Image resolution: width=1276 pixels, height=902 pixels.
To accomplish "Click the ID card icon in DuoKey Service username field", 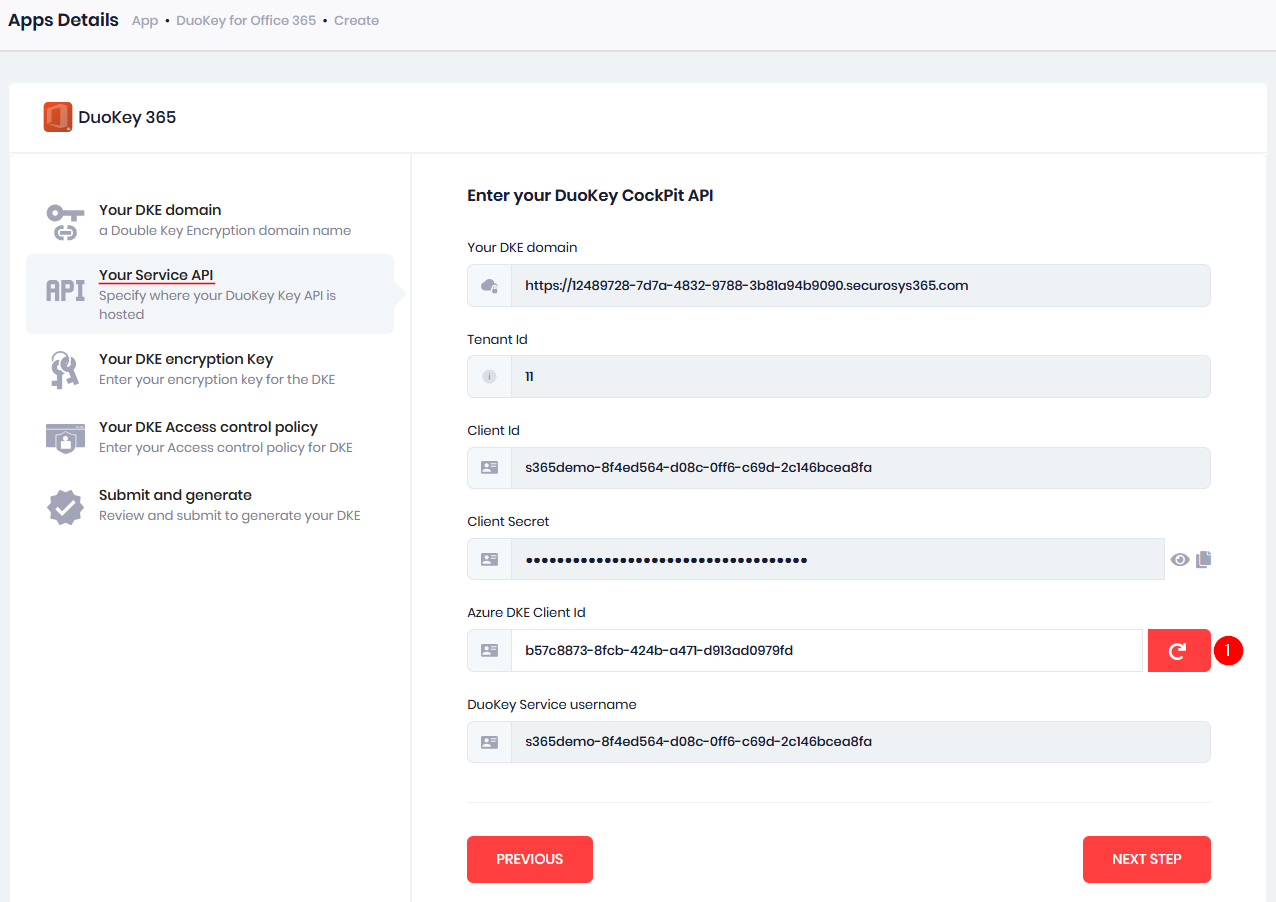I will (x=489, y=742).
